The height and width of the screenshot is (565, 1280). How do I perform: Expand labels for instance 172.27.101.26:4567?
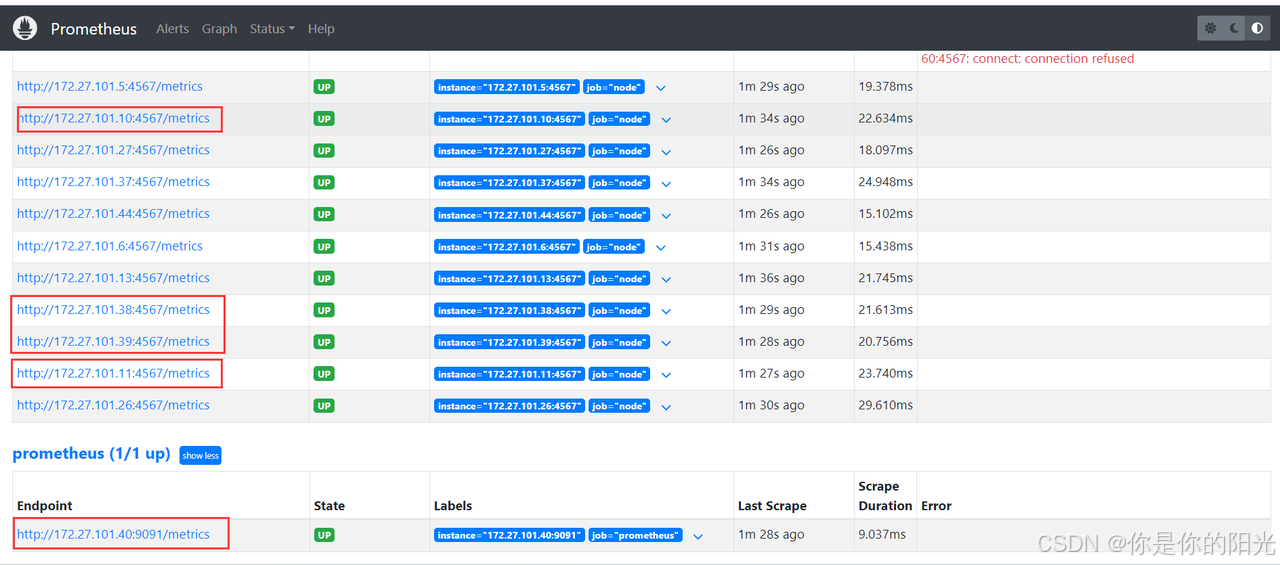click(x=666, y=407)
